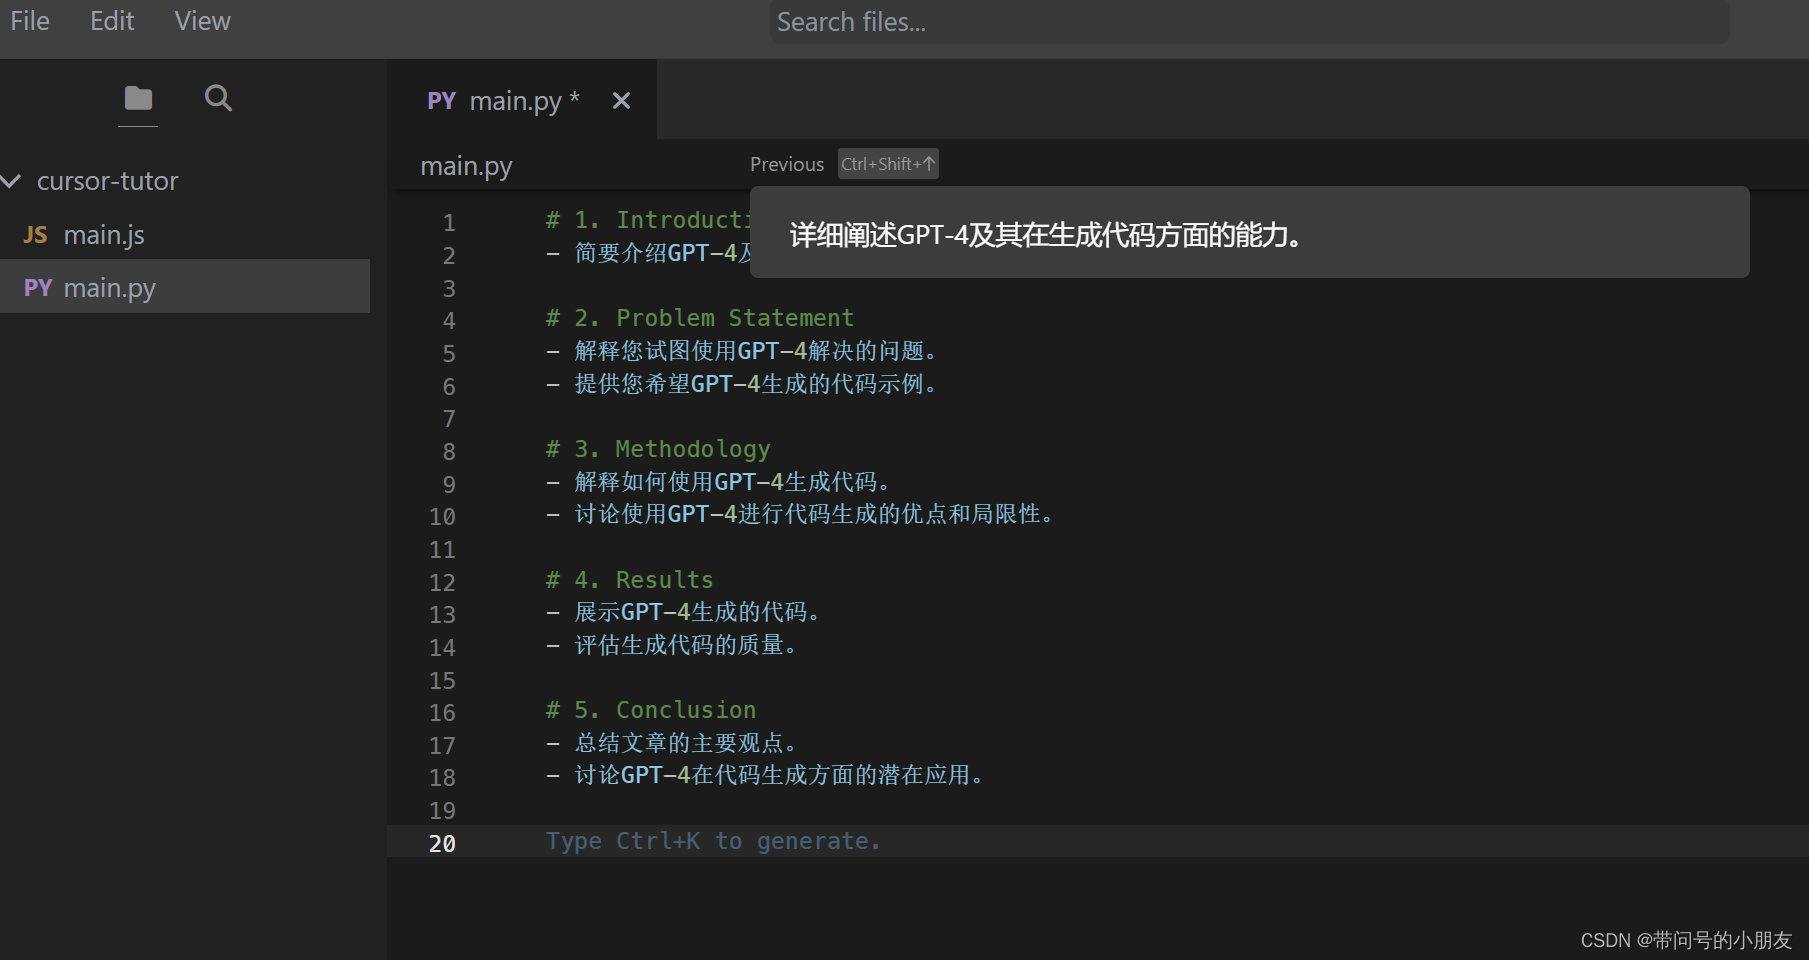Viewport: 1809px width, 960px height.
Task: Click line number 8 in the gutter
Action: [x=449, y=452]
